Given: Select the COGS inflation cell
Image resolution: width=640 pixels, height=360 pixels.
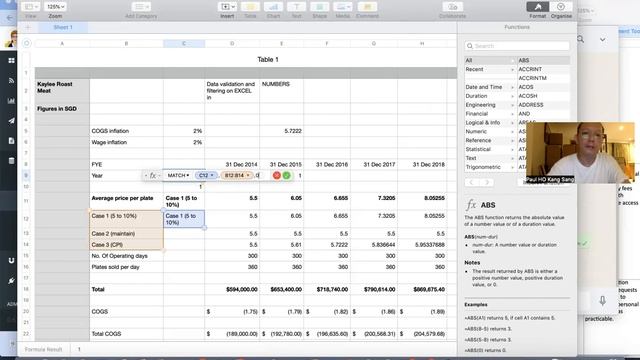Looking at the screenshot, I should (127, 131).
